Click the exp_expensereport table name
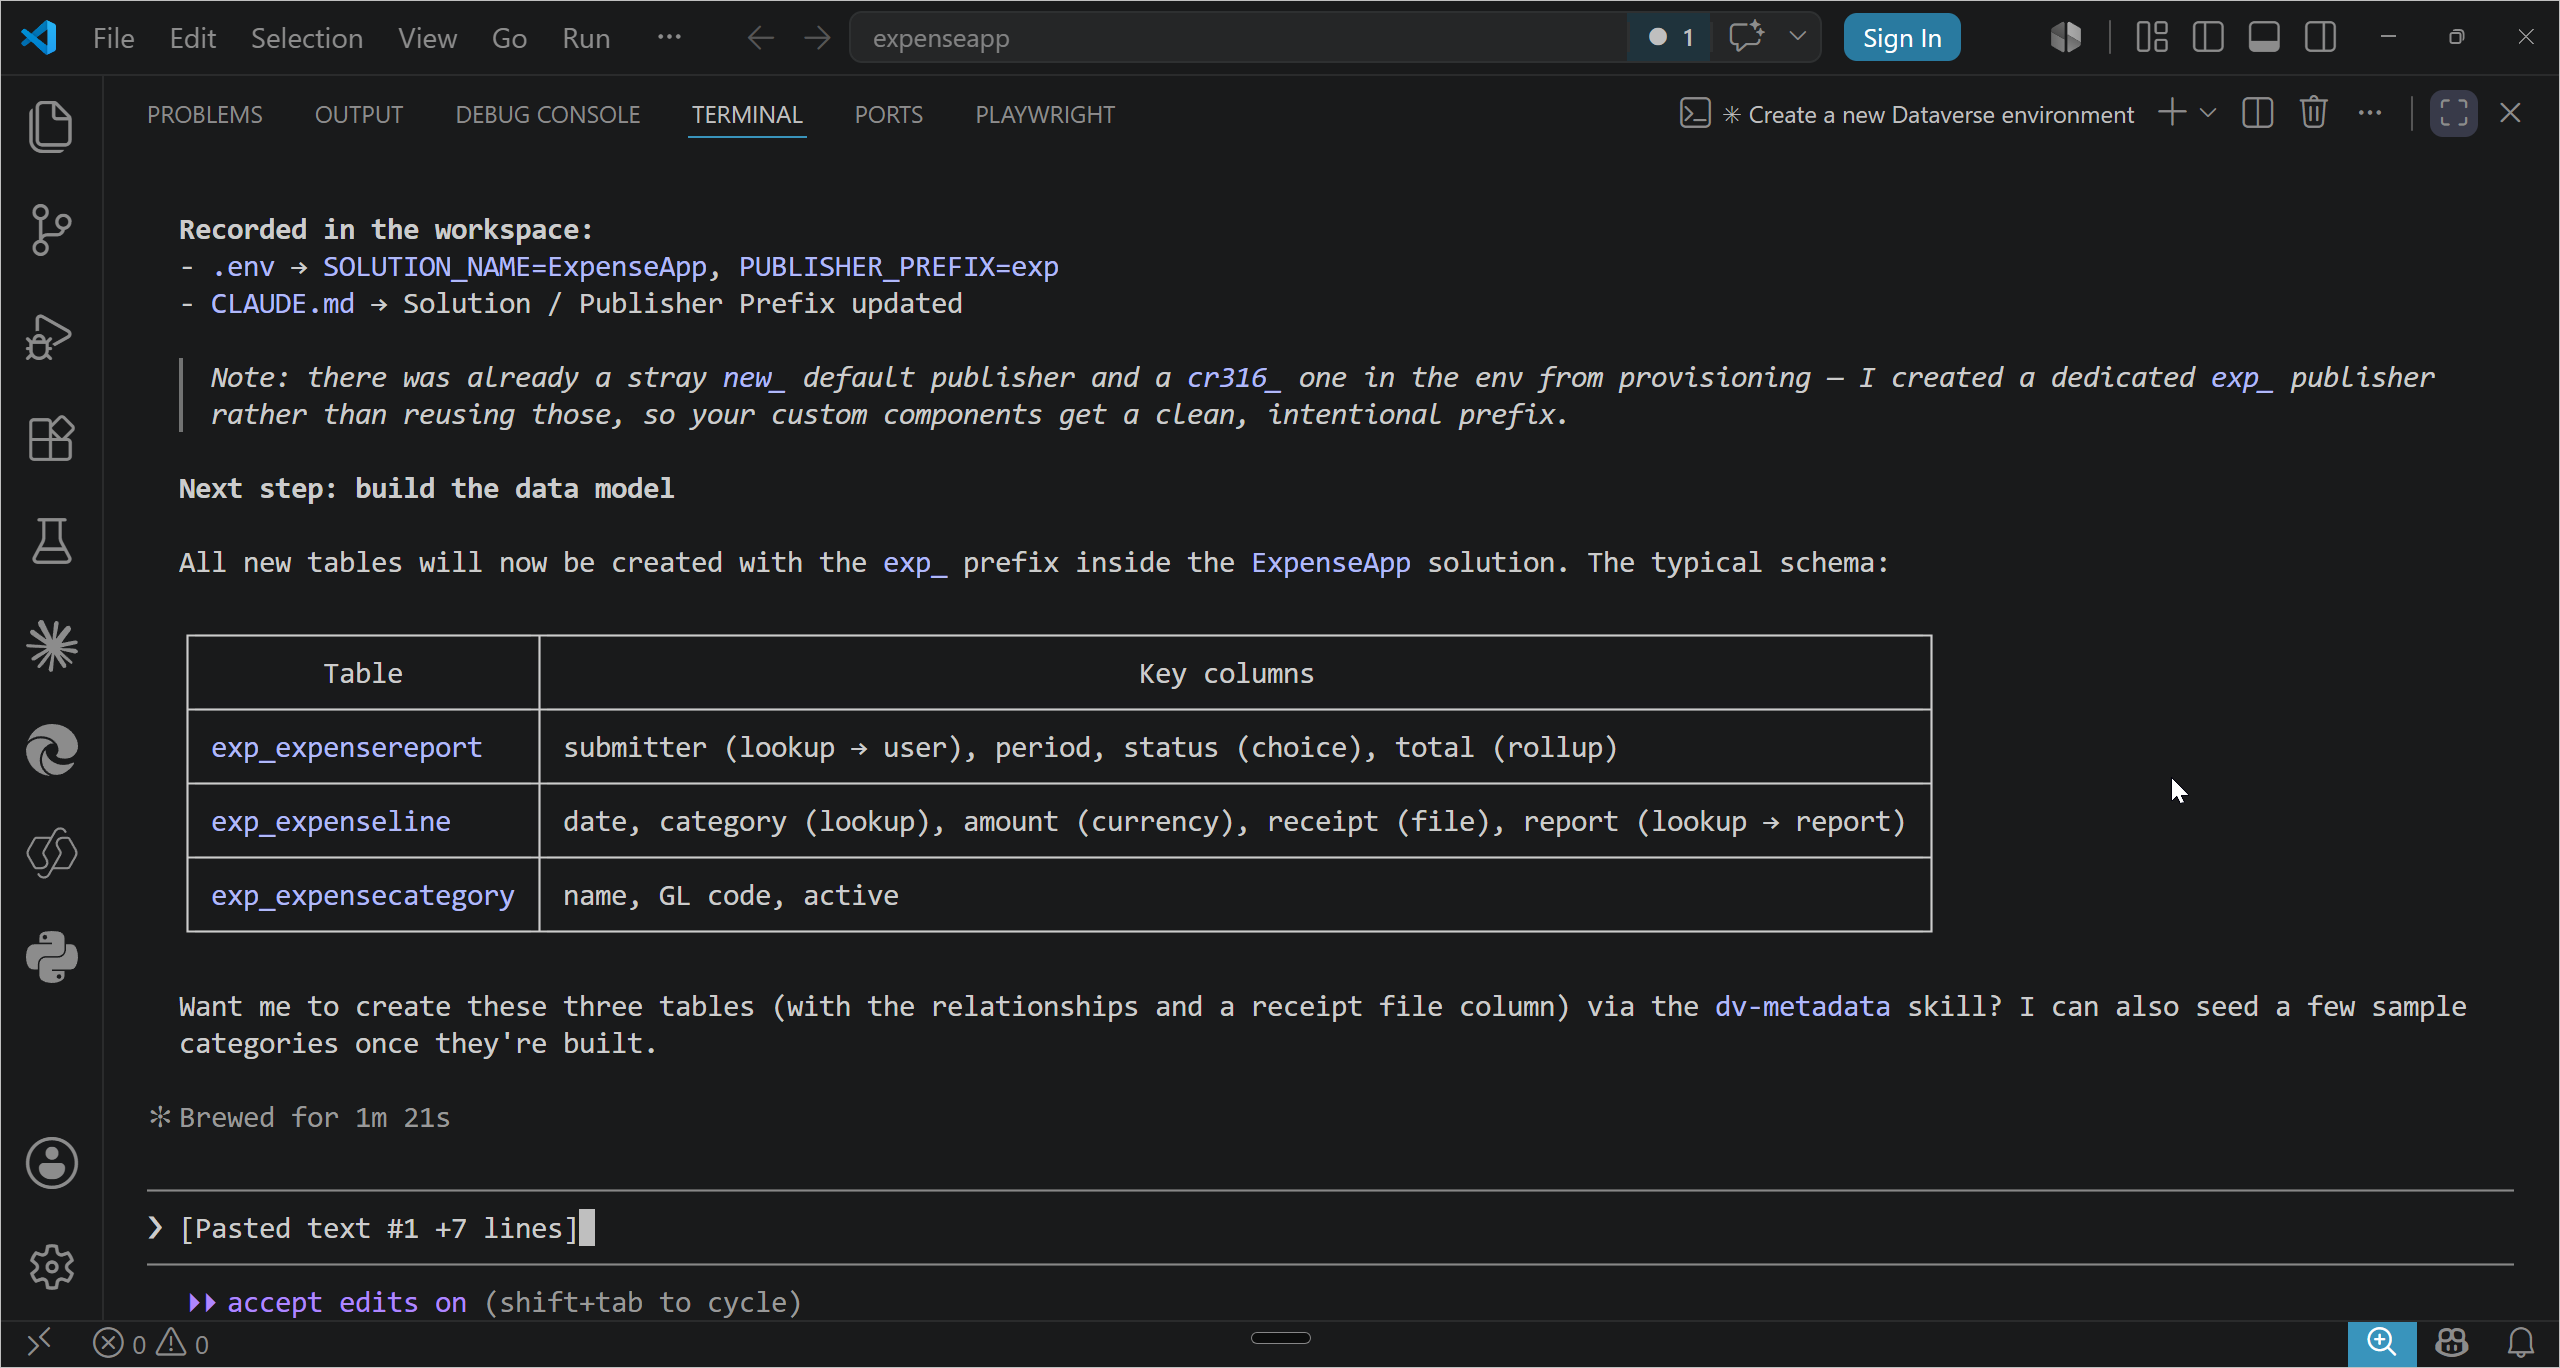2560x1368 pixels. coord(346,747)
